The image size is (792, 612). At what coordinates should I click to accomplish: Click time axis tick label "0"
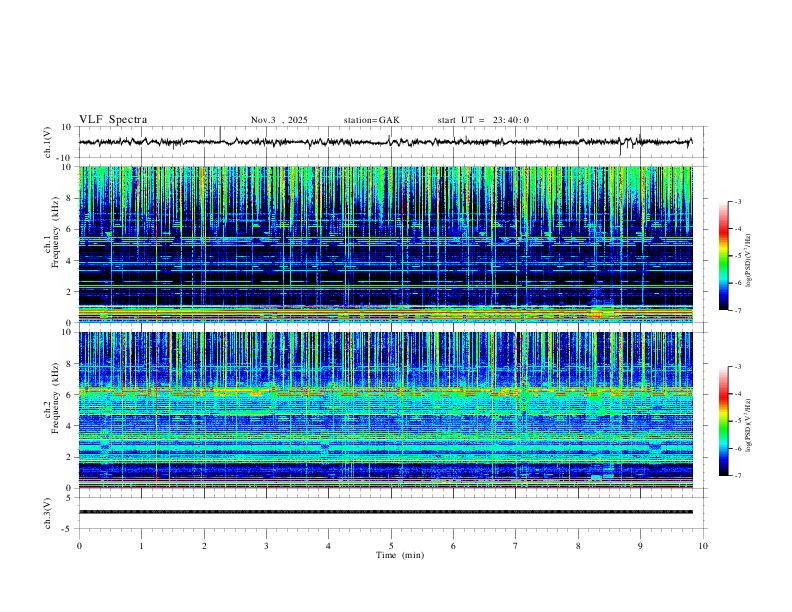[x=79, y=546]
